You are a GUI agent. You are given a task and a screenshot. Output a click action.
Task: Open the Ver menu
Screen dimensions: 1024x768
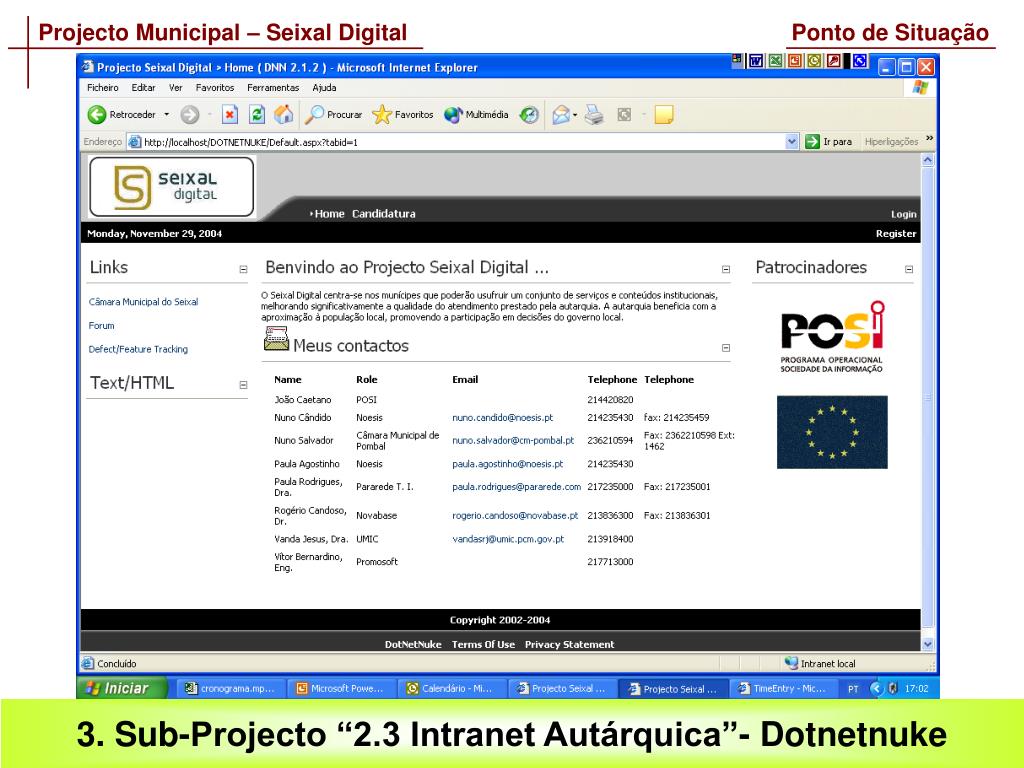pyautogui.click(x=176, y=88)
